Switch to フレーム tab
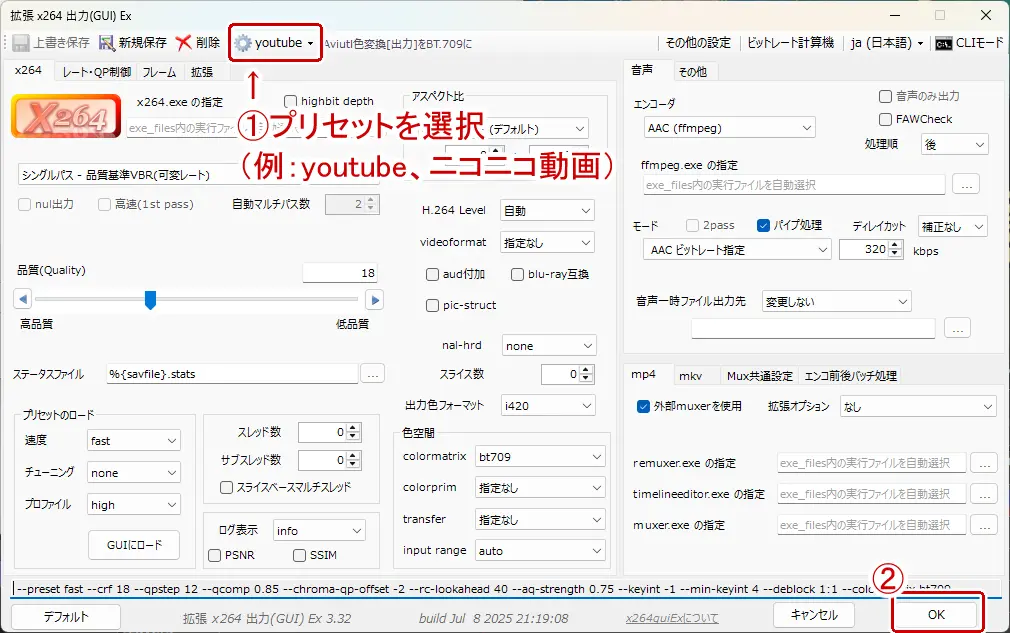 [159, 72]
